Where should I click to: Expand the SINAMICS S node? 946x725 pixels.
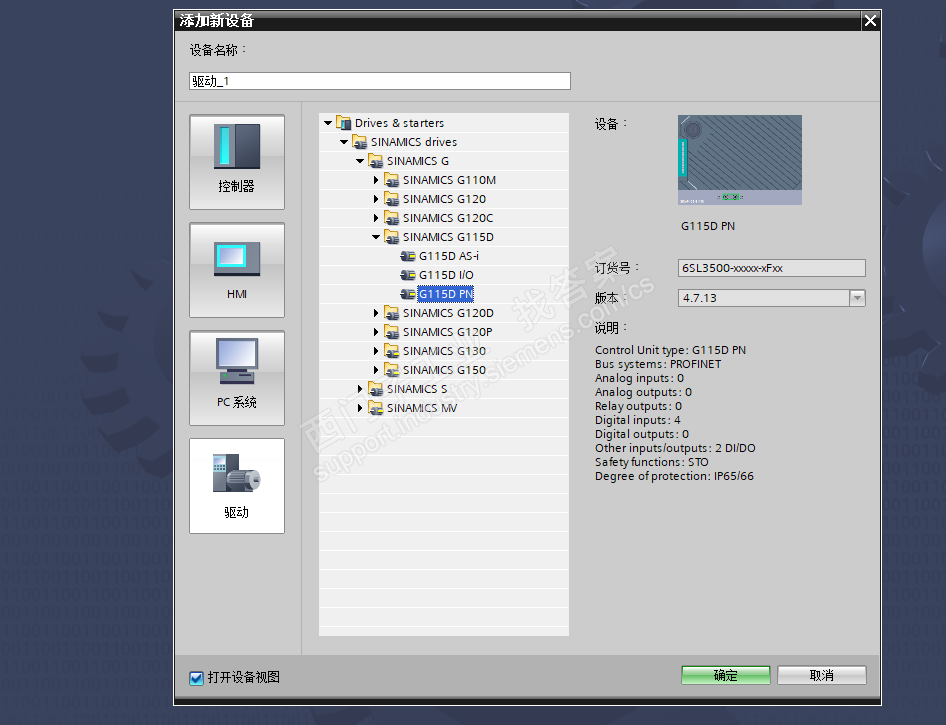(360, 389)
